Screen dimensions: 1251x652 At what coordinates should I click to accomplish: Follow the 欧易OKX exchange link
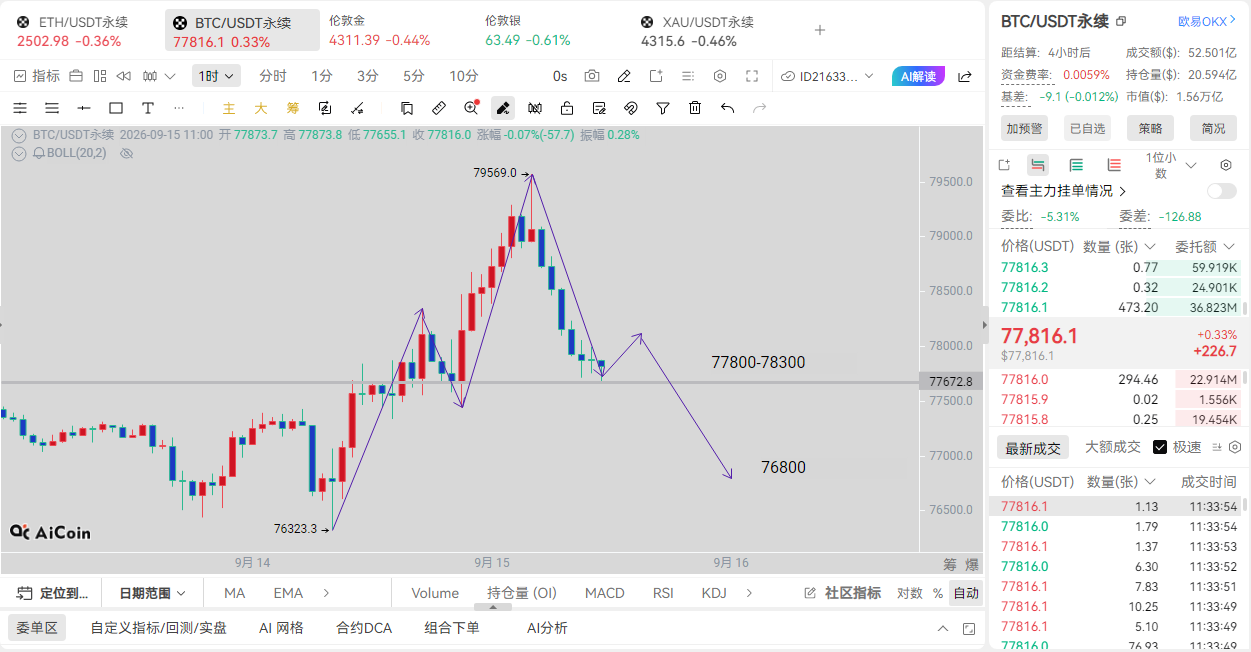1207,21
